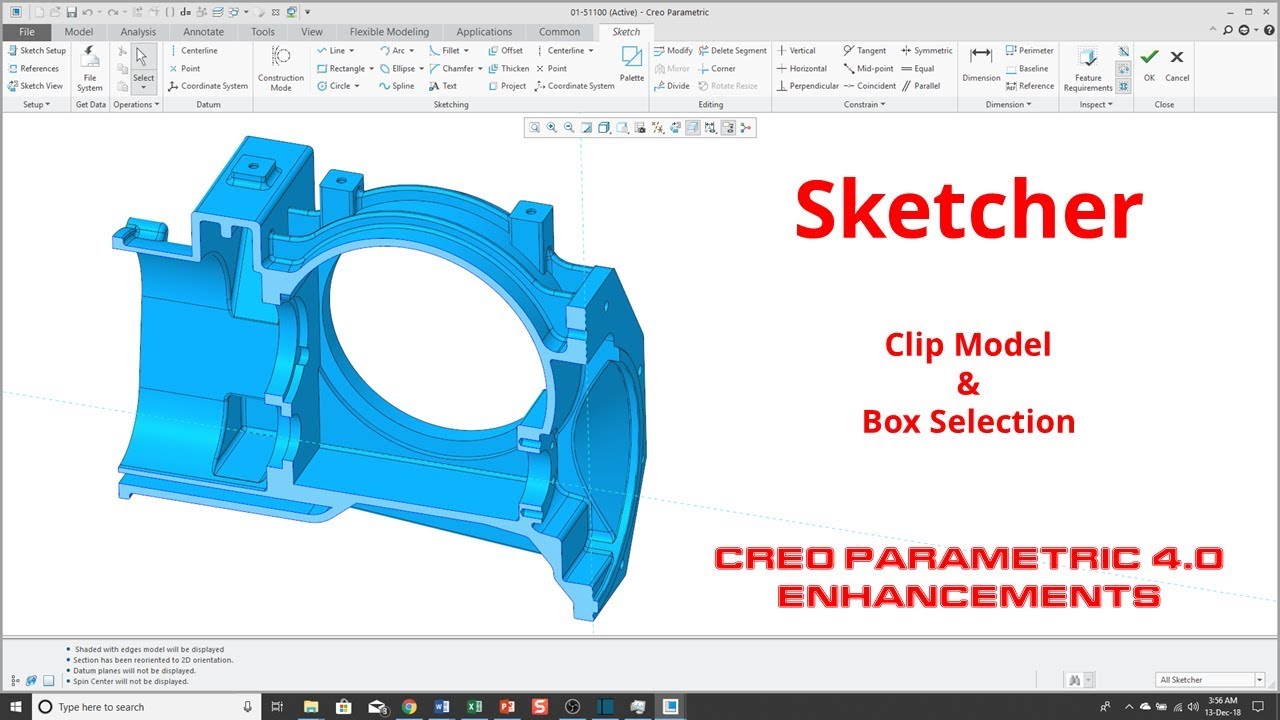This screenshot has height=720, width=1280.
Task: Switch to the Analysis tab
Action: point(138,32)
